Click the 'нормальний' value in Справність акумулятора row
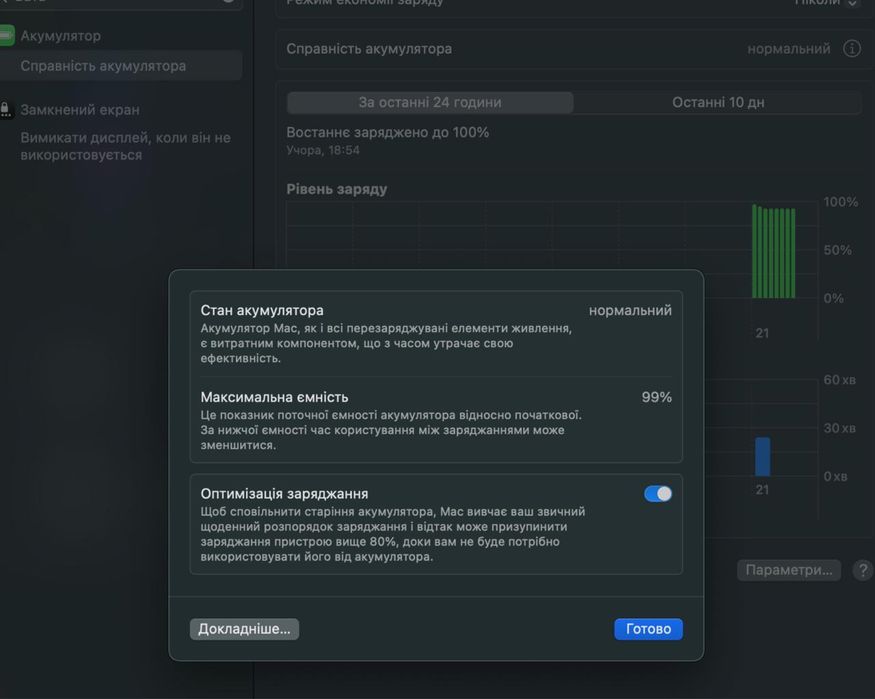This screenshot has height=699, width=875. (x=789, y=49)
